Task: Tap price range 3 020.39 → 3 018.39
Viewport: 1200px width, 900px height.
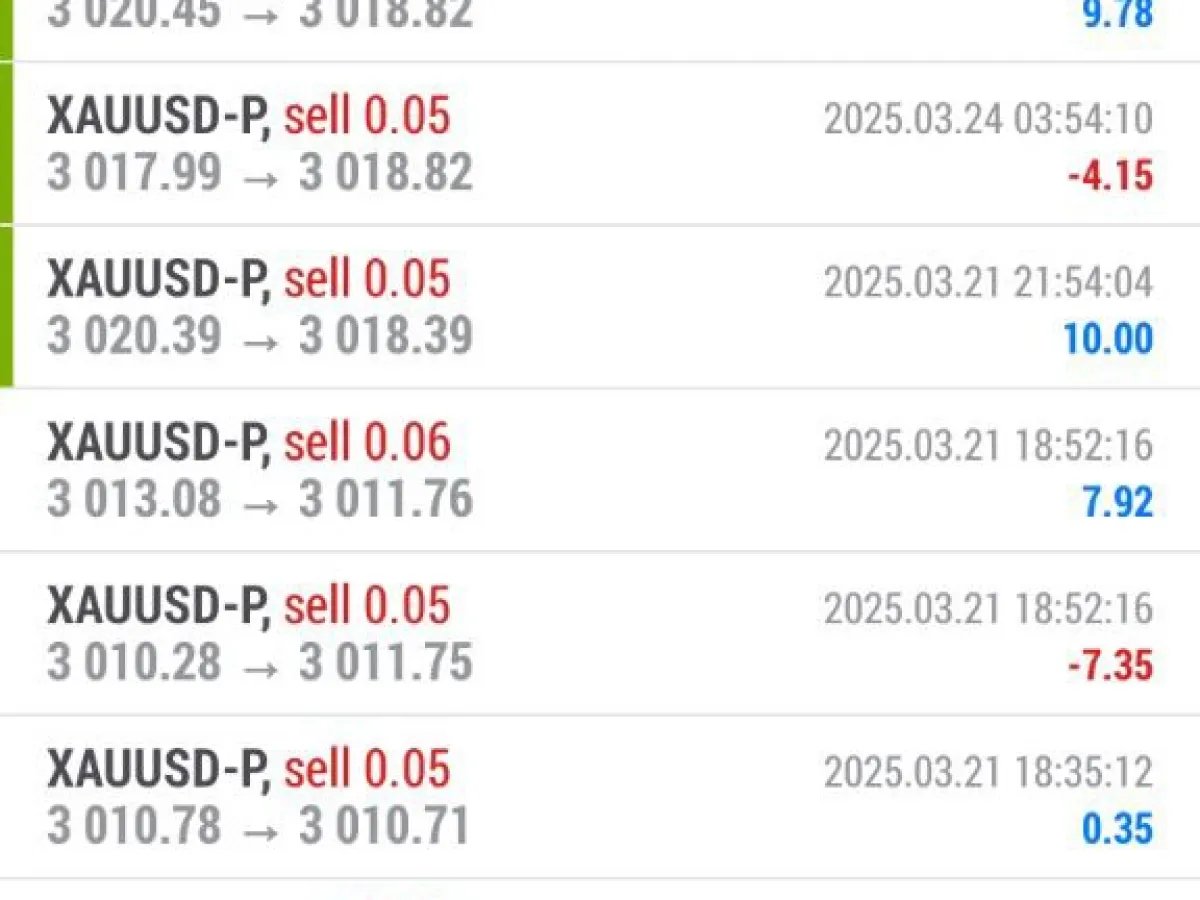Action: coord(260,336)
